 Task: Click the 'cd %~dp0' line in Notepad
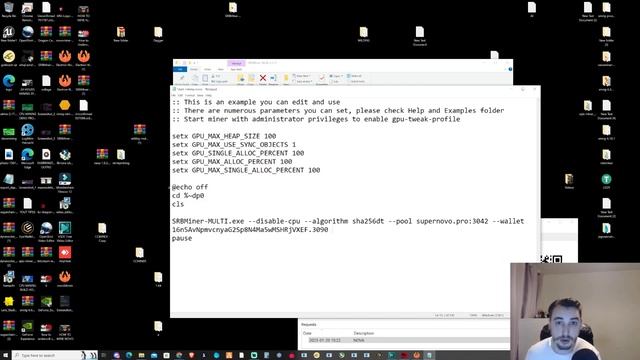[188, 196]
